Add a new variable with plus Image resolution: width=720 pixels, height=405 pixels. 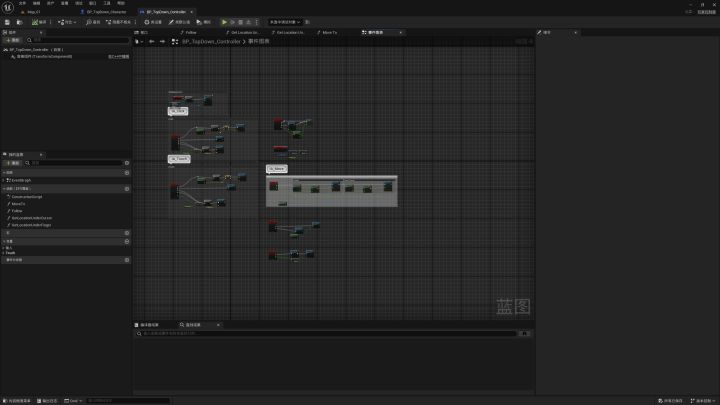pos(127,241)
